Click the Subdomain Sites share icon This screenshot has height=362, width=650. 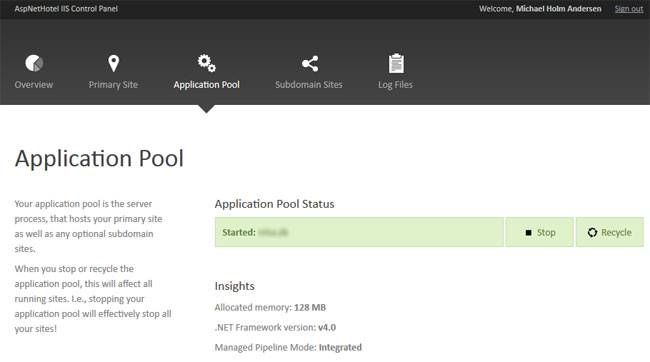(x=310, y=63)
